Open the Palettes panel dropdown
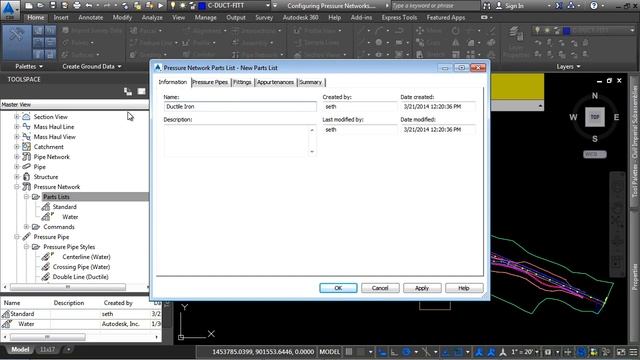The image size is (640, 360). coord(29,66)
